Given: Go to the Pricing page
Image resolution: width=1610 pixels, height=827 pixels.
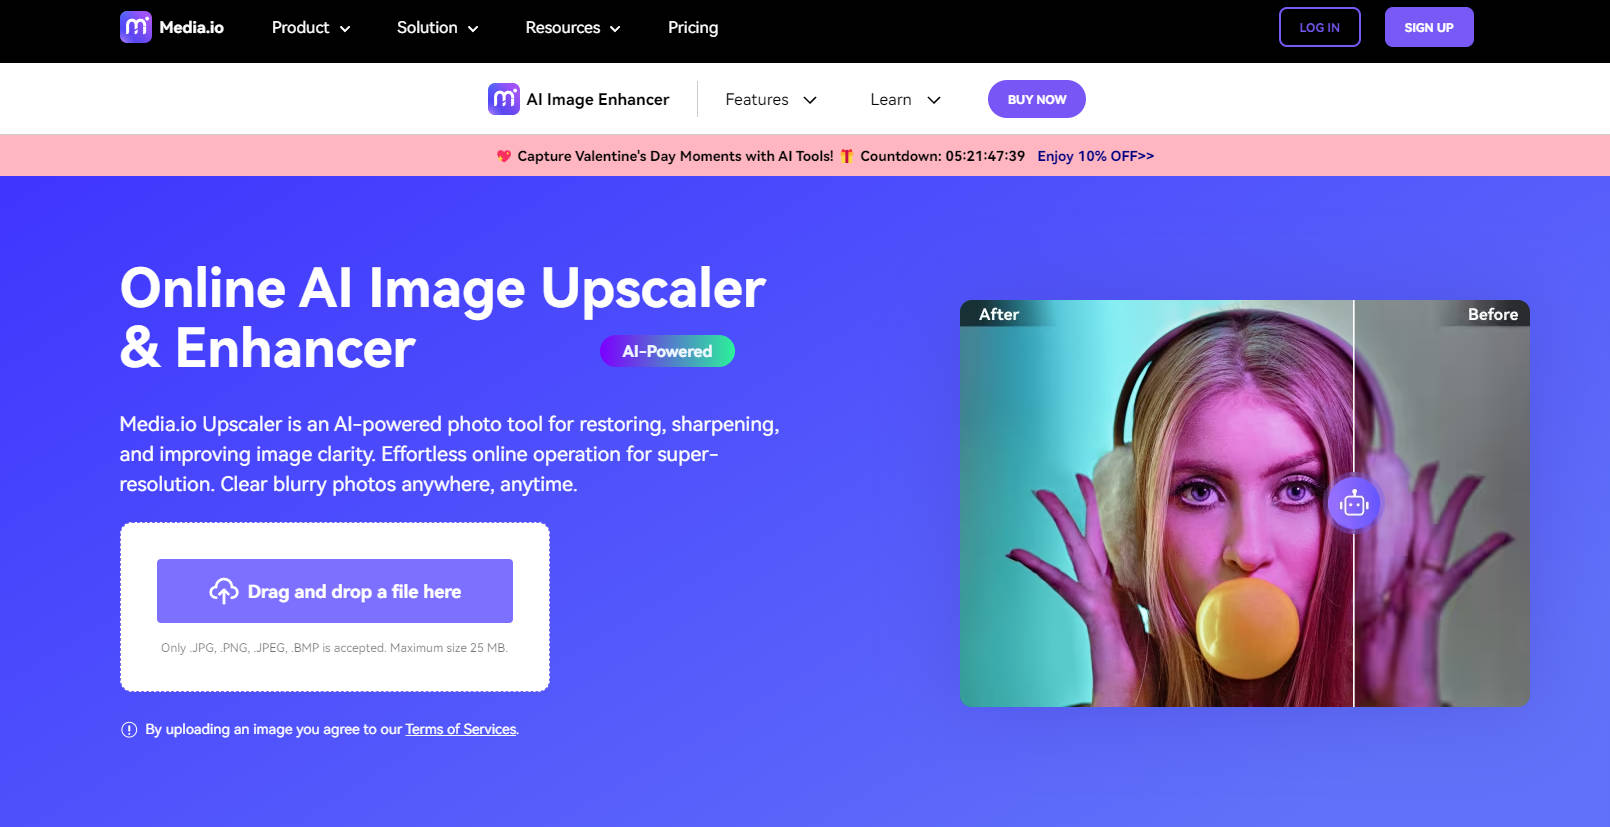Looking at the screenshot, I should (x=693, y=28).
